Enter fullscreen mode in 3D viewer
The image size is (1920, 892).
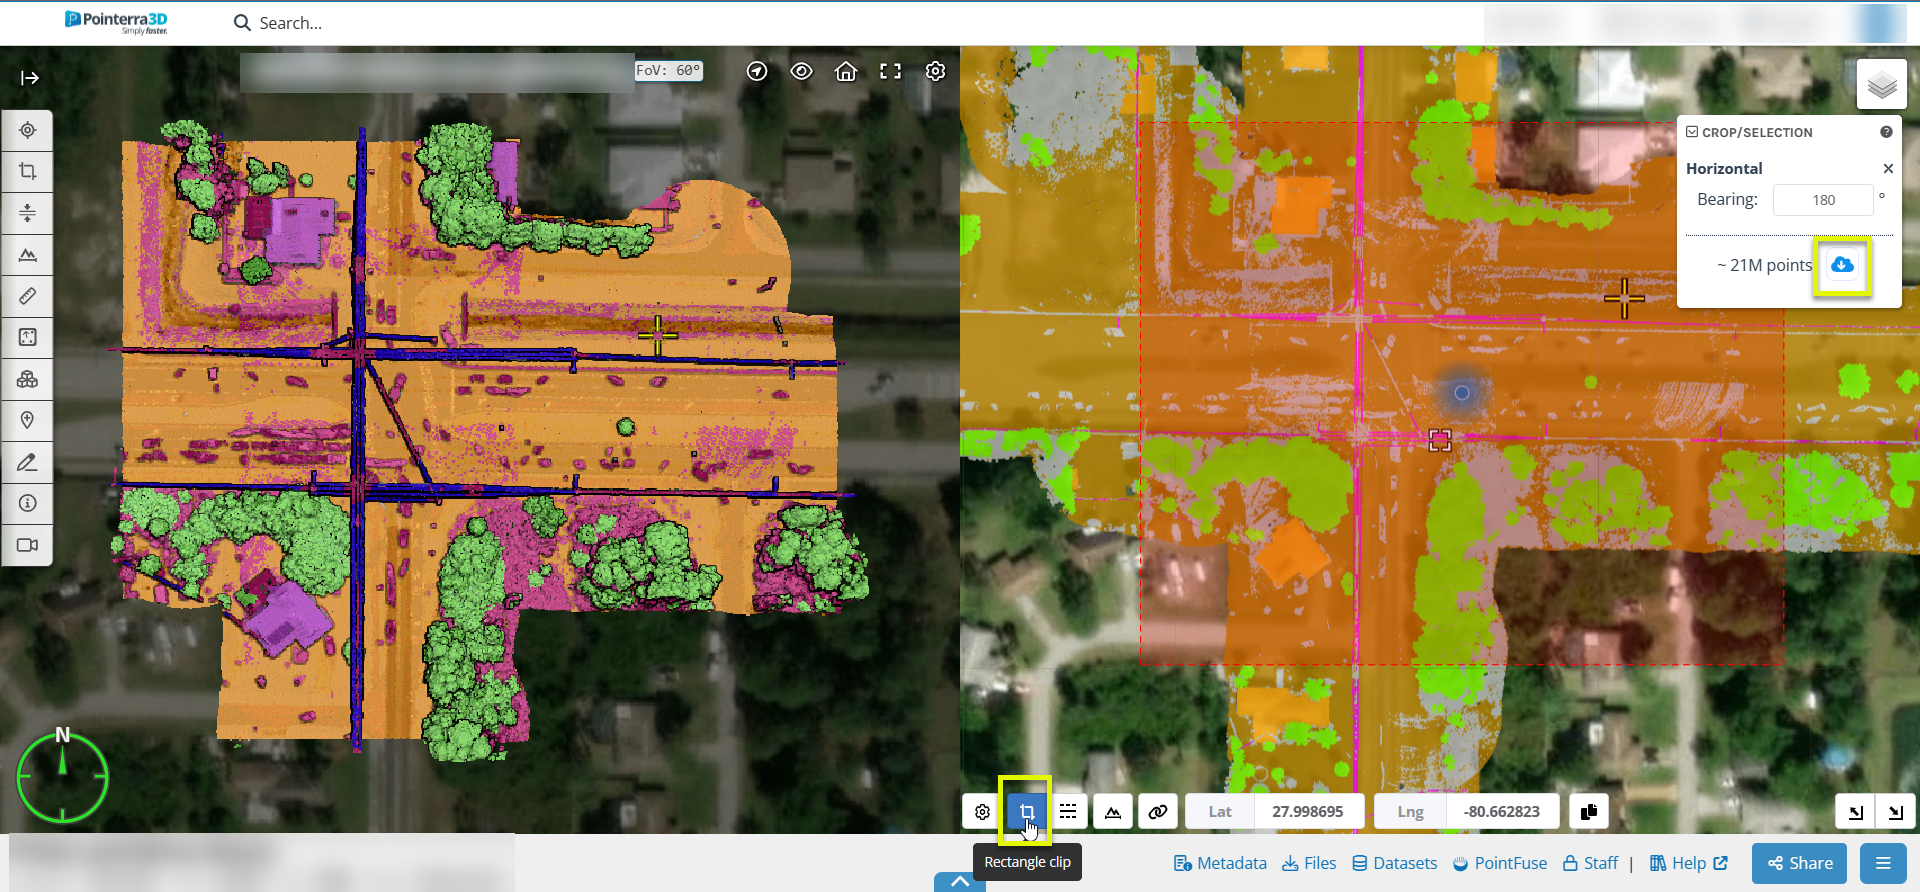coord(890,71)
